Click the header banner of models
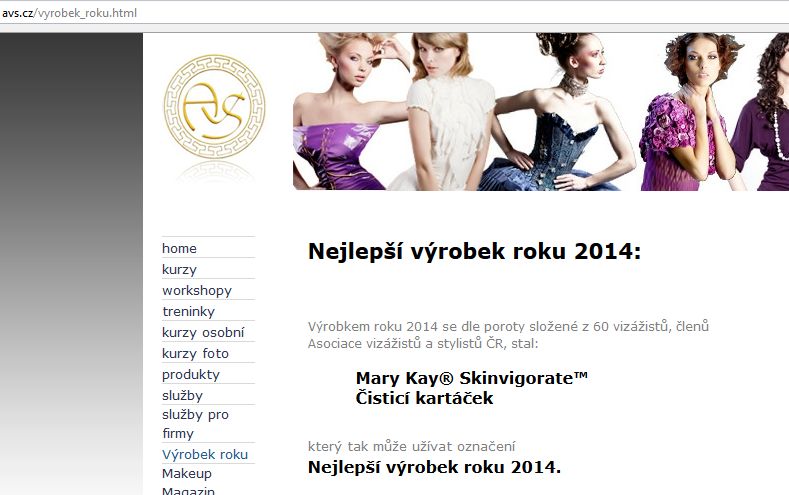The width and height of the screenshot is (789, 495). pyautogui.click(x=541, y=112)
